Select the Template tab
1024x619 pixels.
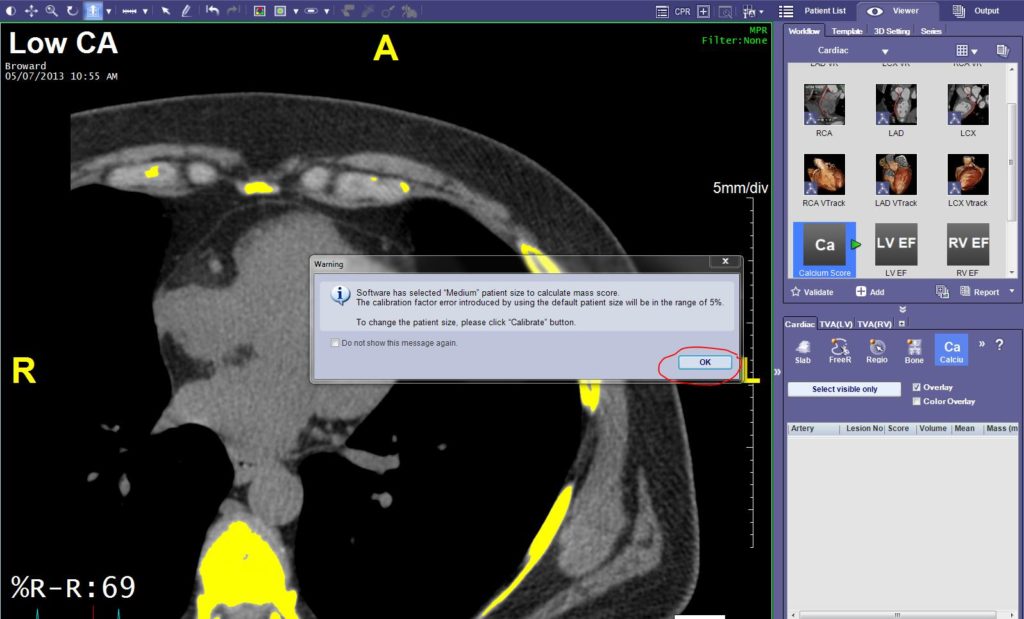846,31
